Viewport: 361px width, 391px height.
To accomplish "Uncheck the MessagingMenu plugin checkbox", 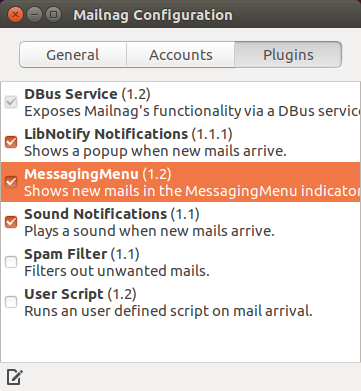I will [11, 182].
